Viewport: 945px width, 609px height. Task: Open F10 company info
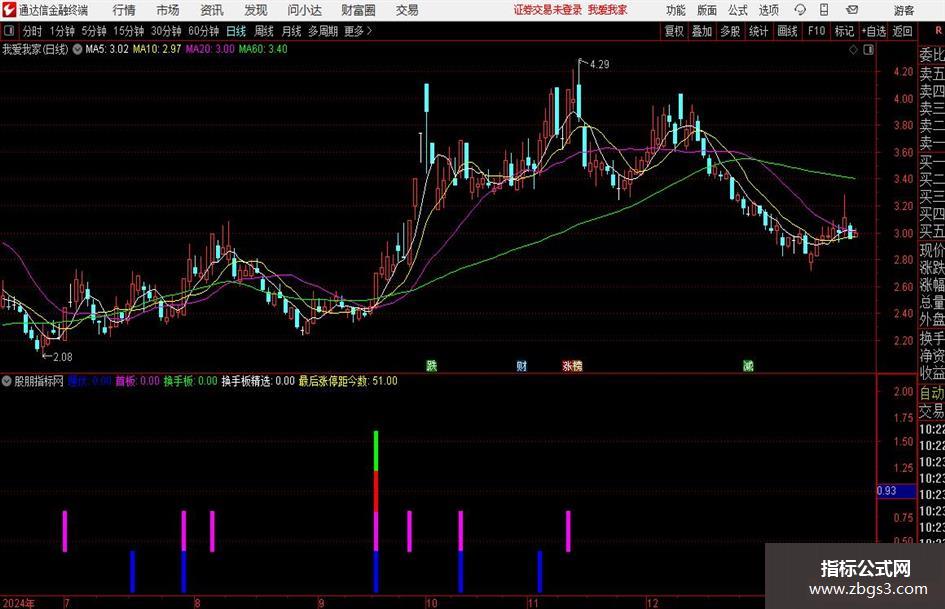[x=817, y=31]
